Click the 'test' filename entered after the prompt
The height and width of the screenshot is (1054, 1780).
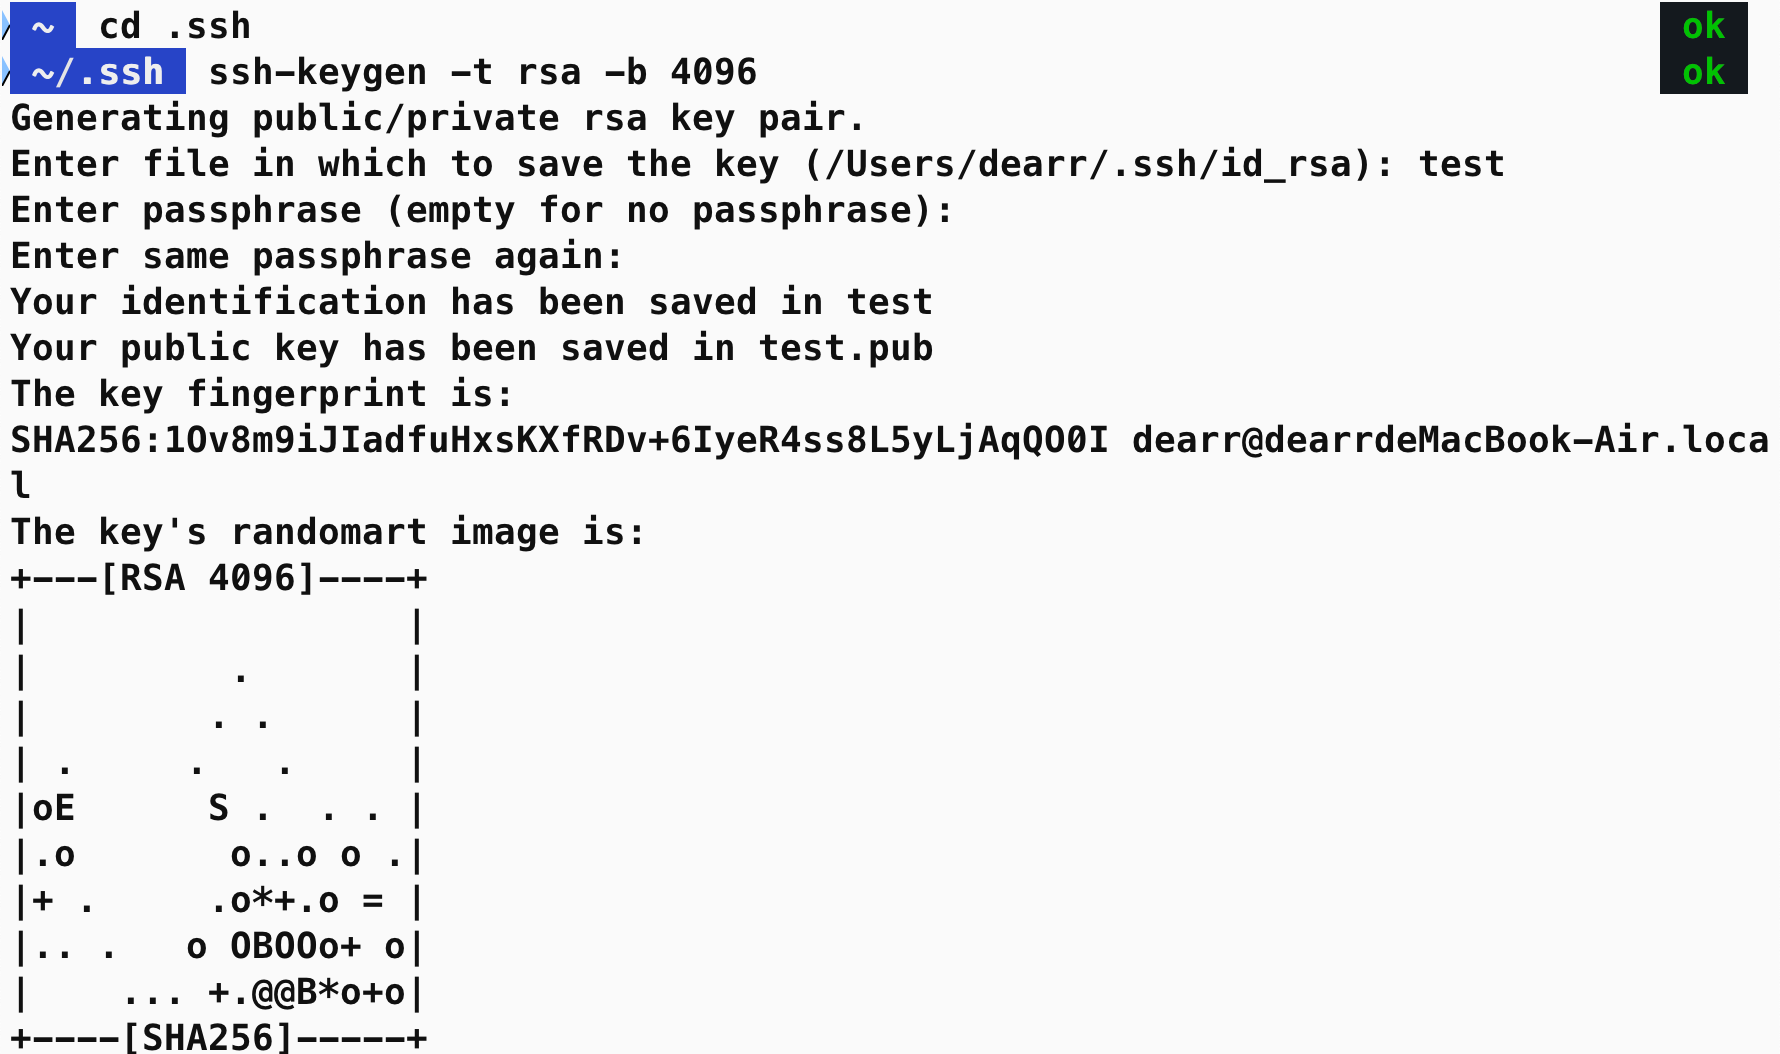coord(1462,164)
